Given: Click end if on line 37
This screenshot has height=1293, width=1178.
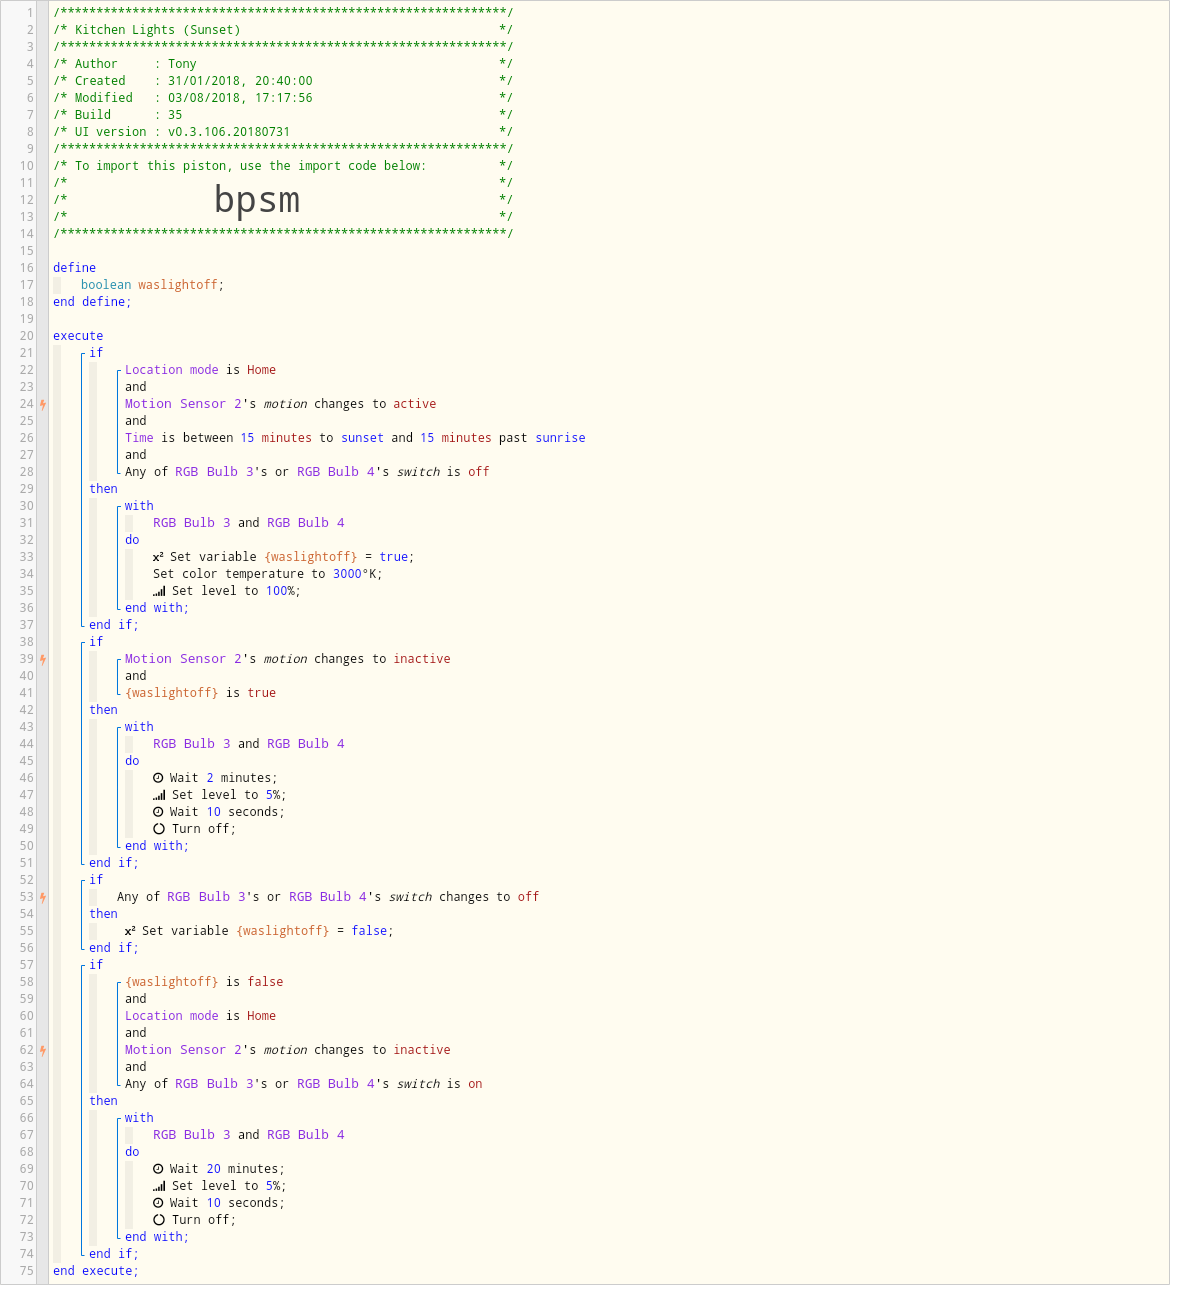Looking at the screenshot, I should (x=114, y=625).
